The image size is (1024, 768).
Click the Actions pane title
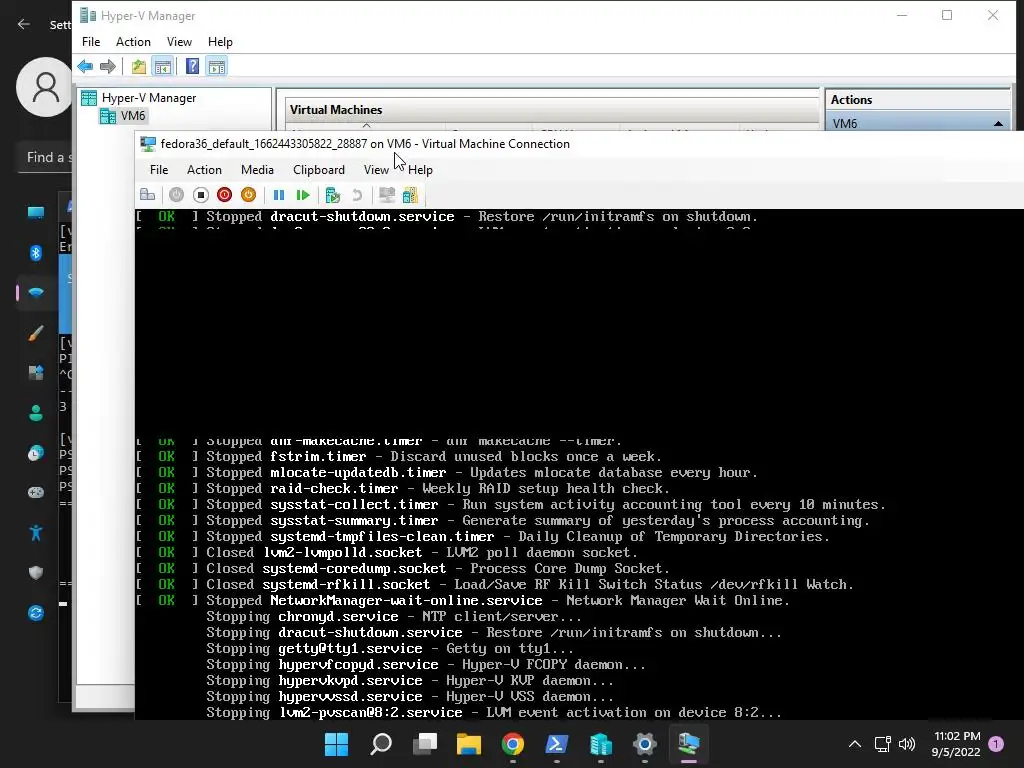click(851, 100)
